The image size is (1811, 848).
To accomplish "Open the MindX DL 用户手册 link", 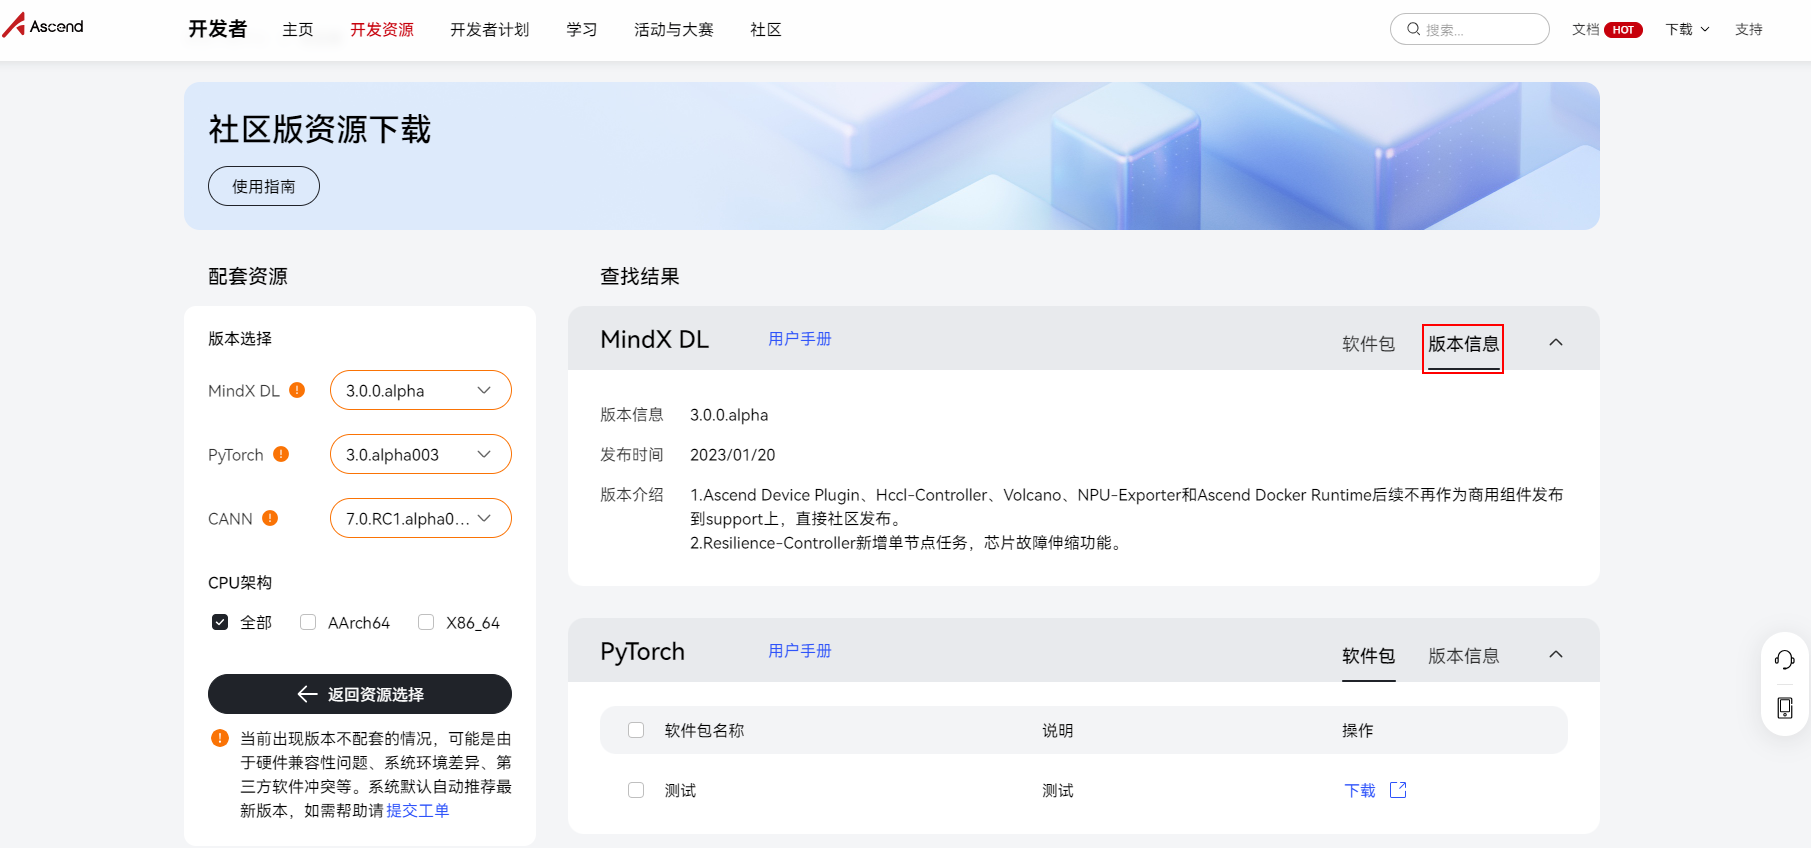I will [800, 339].
